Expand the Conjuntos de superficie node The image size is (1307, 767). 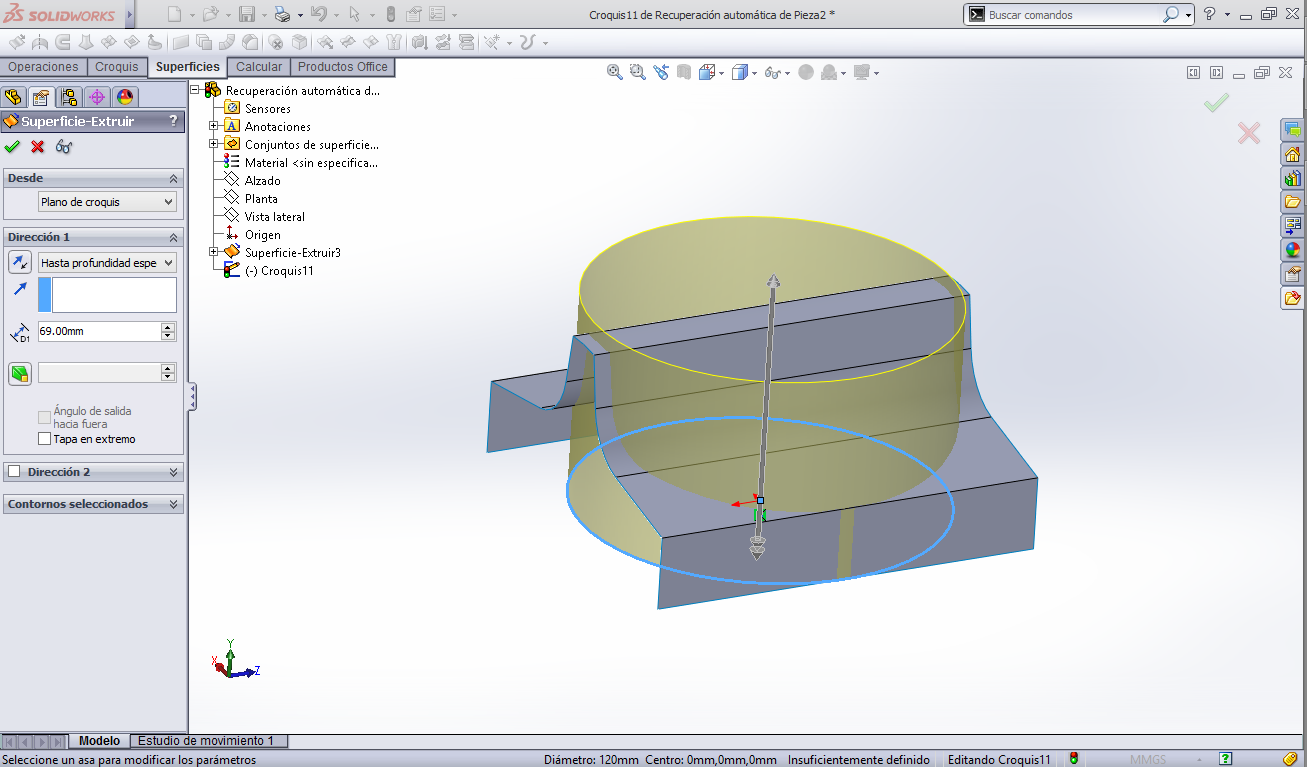click(213, 144)
